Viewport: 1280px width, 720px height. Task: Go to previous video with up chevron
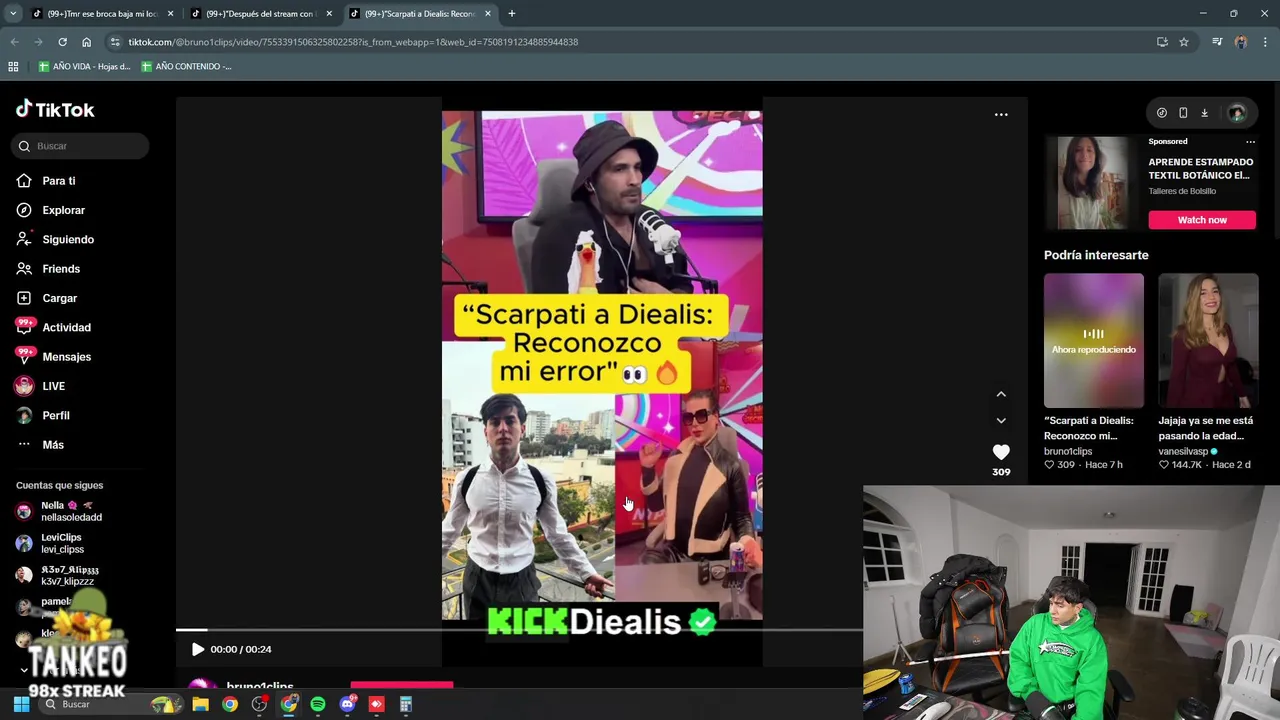click(x=1001, y=394)
